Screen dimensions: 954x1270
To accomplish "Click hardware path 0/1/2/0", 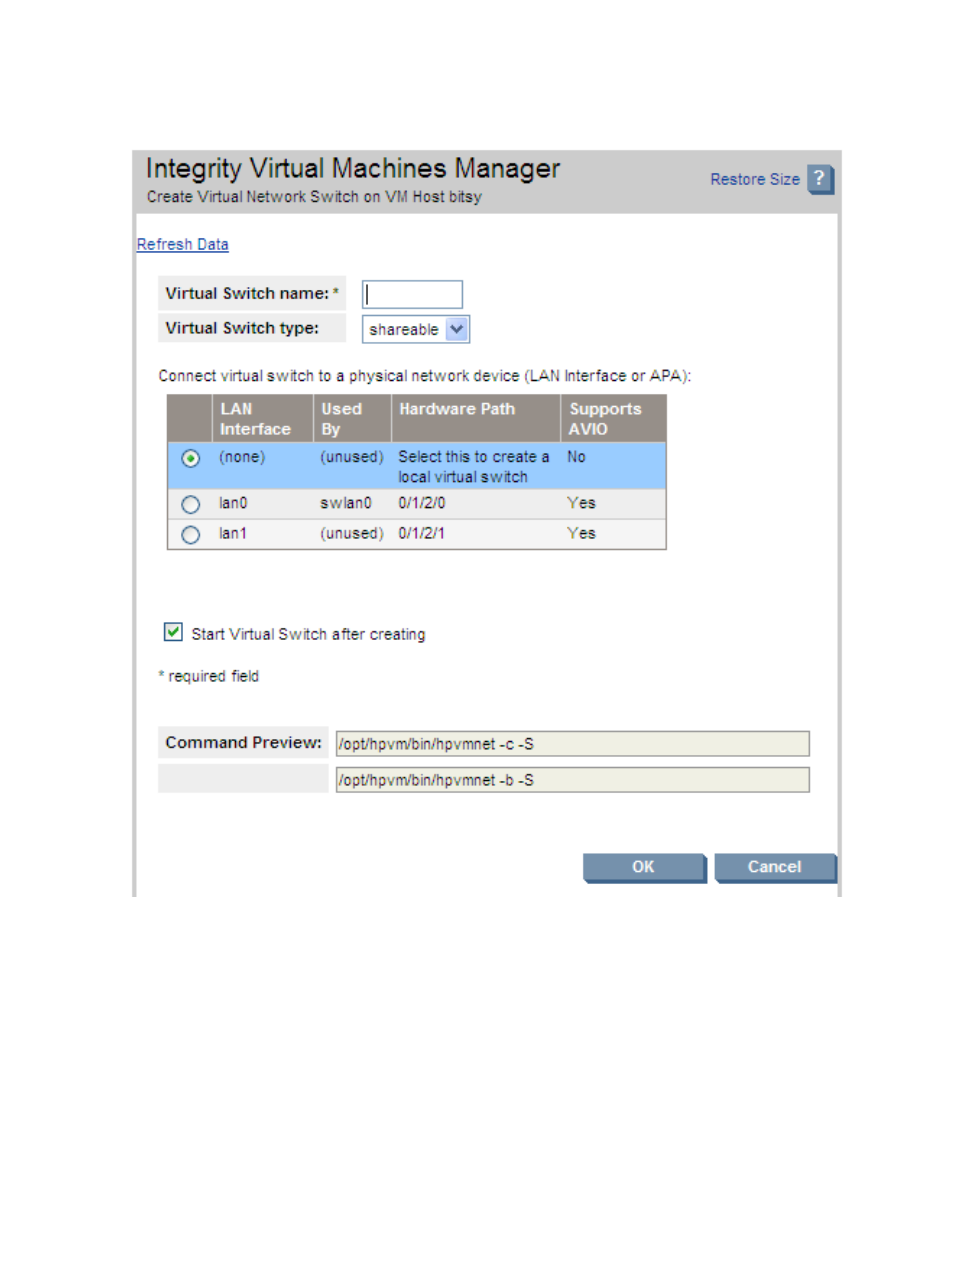I will pos(422,503).
